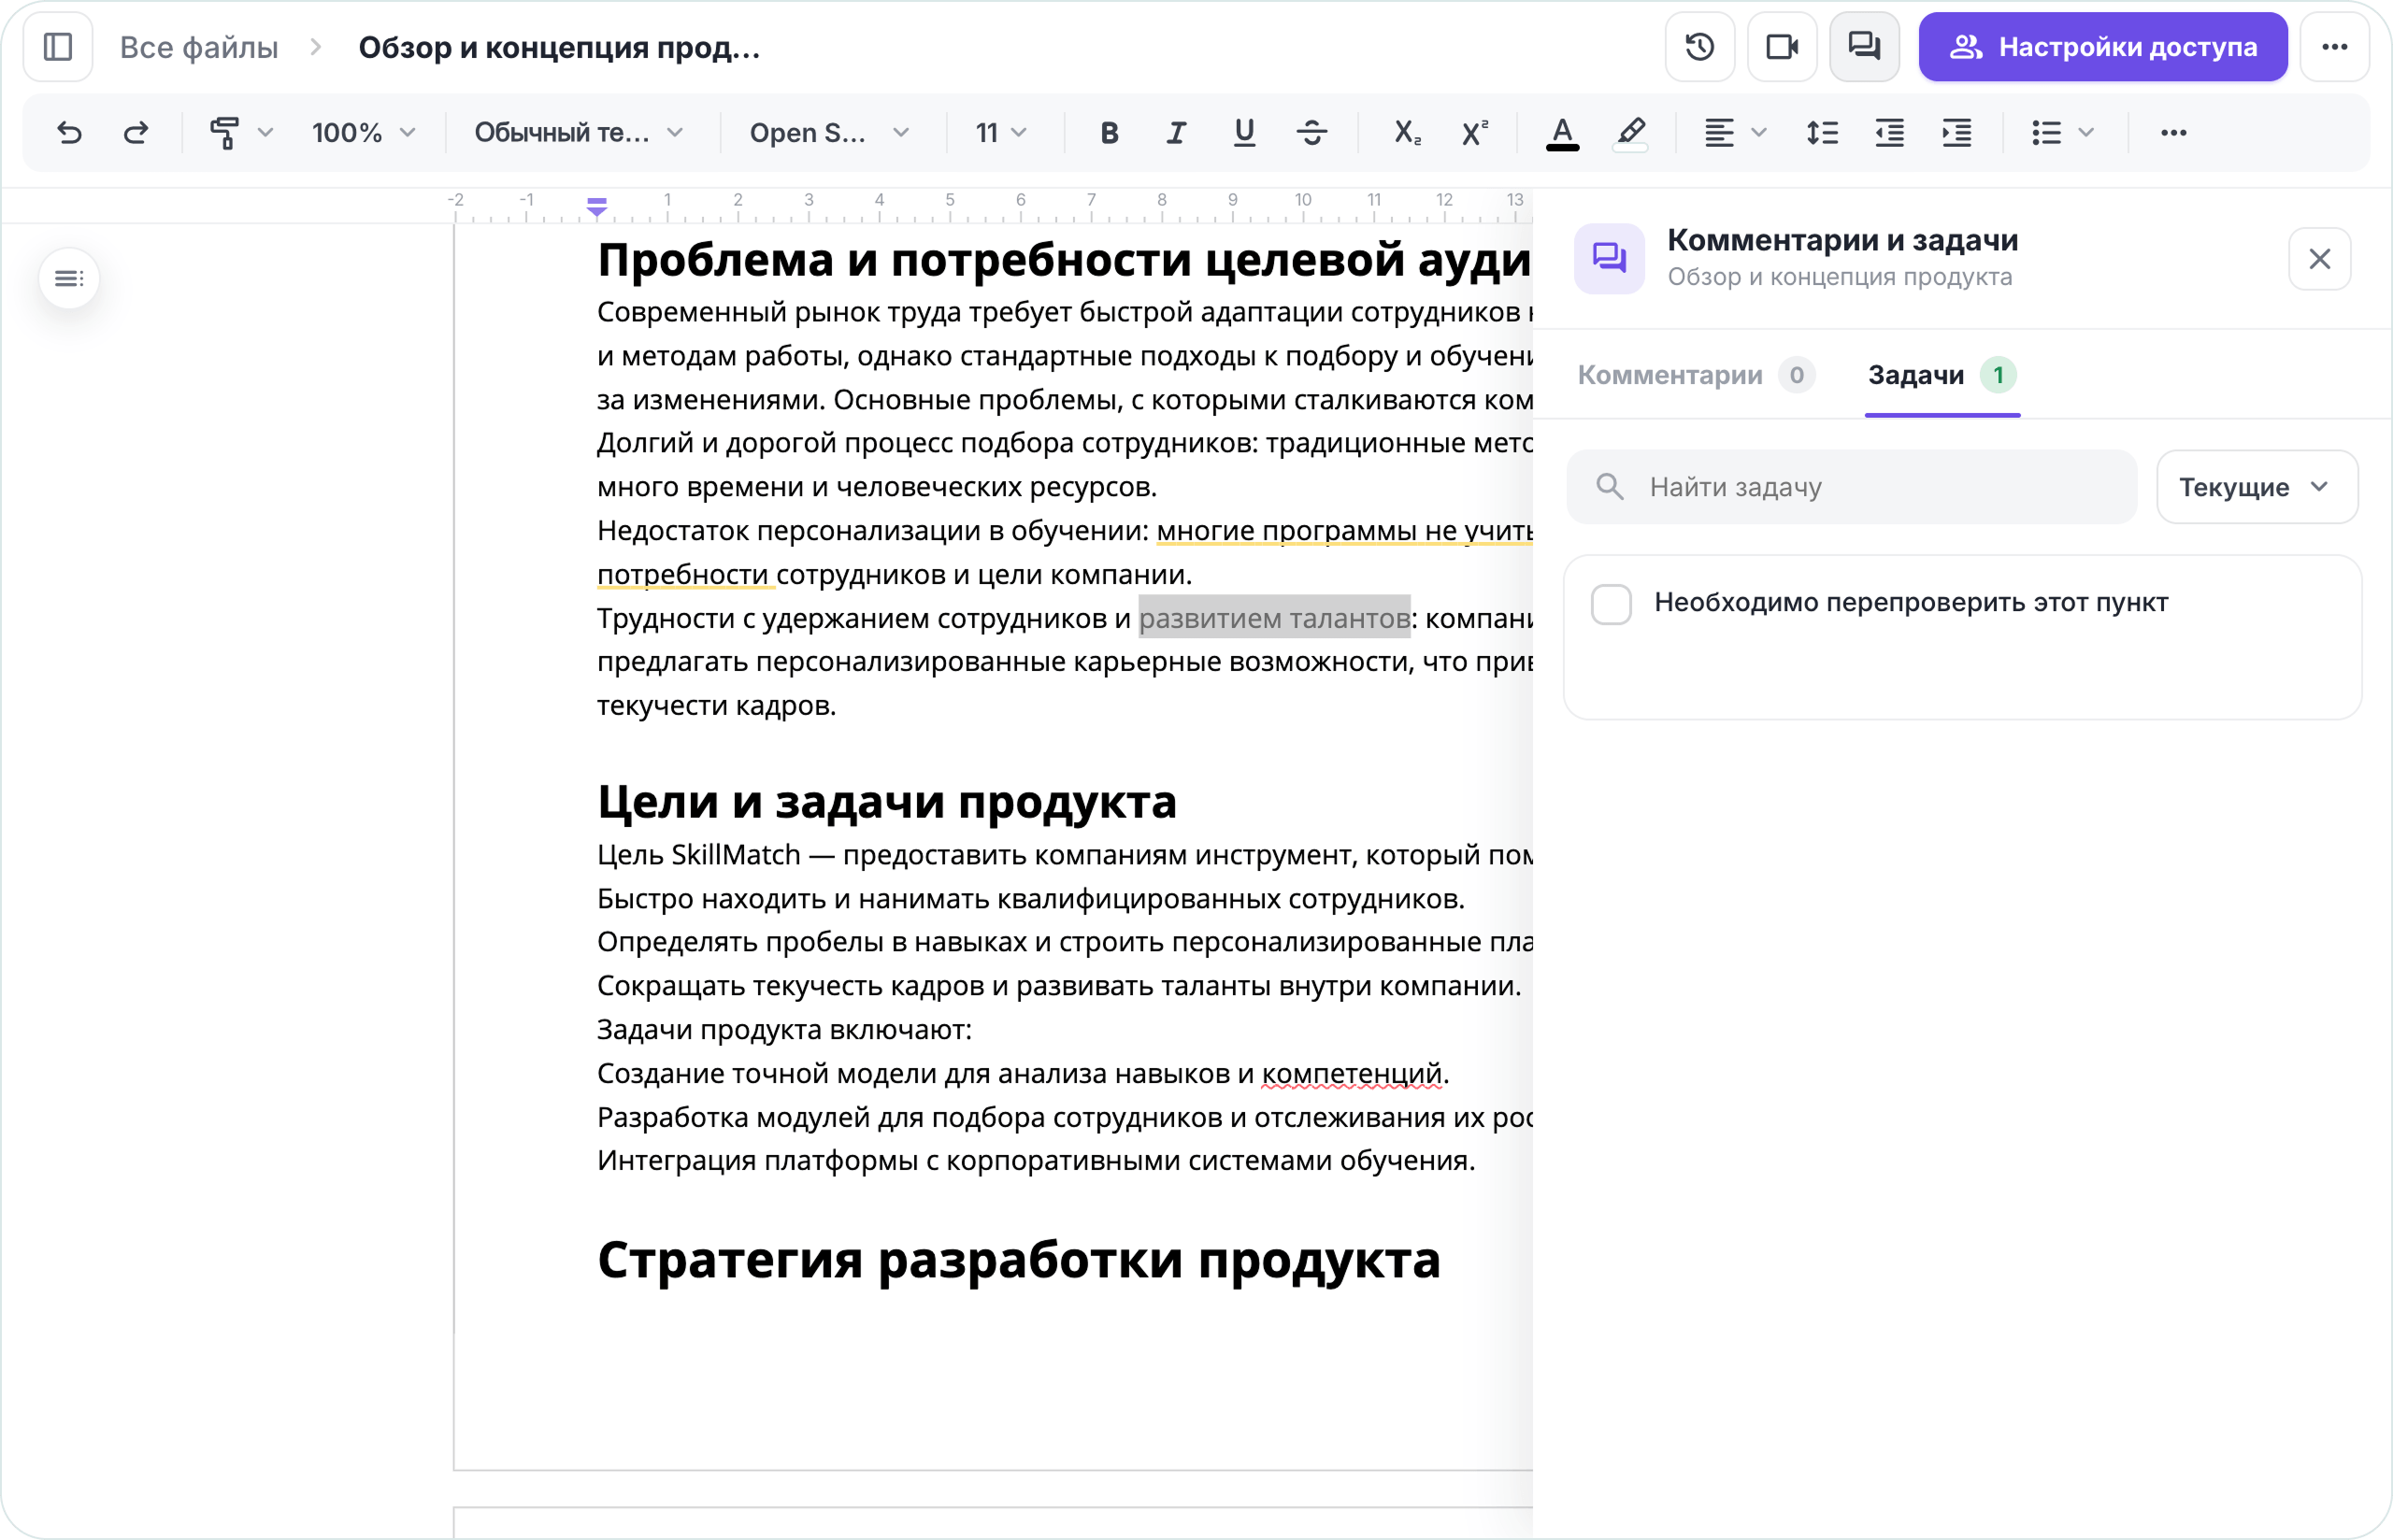The height and width of the screenshot is (1540, 2393).
Task: Click first-line indent marker on ruler
Action: pos(597,207)
